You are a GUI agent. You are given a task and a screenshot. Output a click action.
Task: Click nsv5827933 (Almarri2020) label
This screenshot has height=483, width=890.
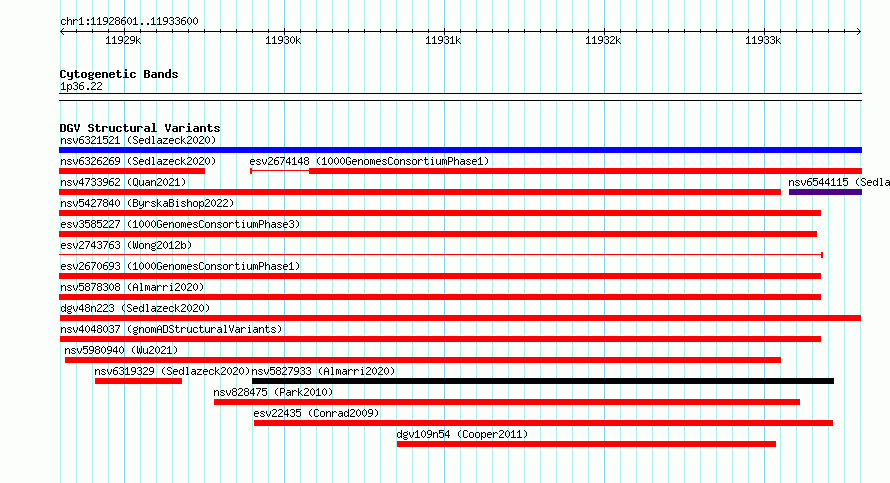click(323, 371)
